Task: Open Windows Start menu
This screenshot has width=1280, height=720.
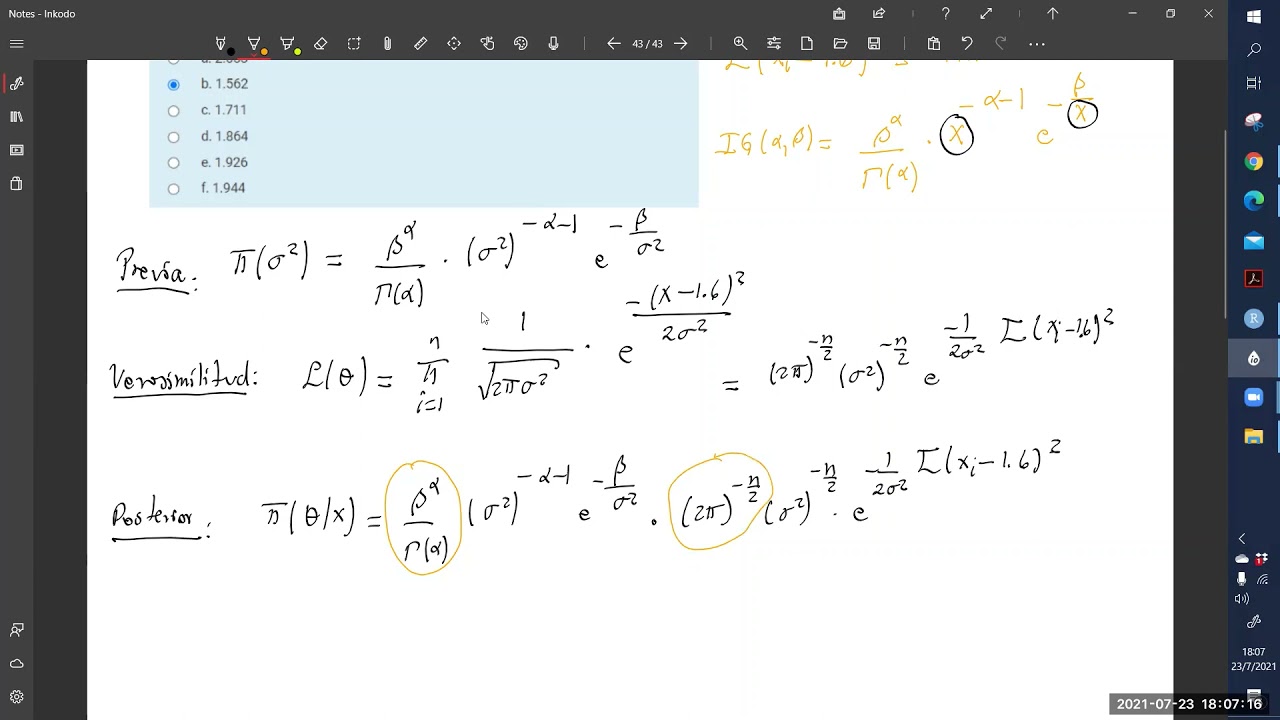Action: [x=1254, y=17]
